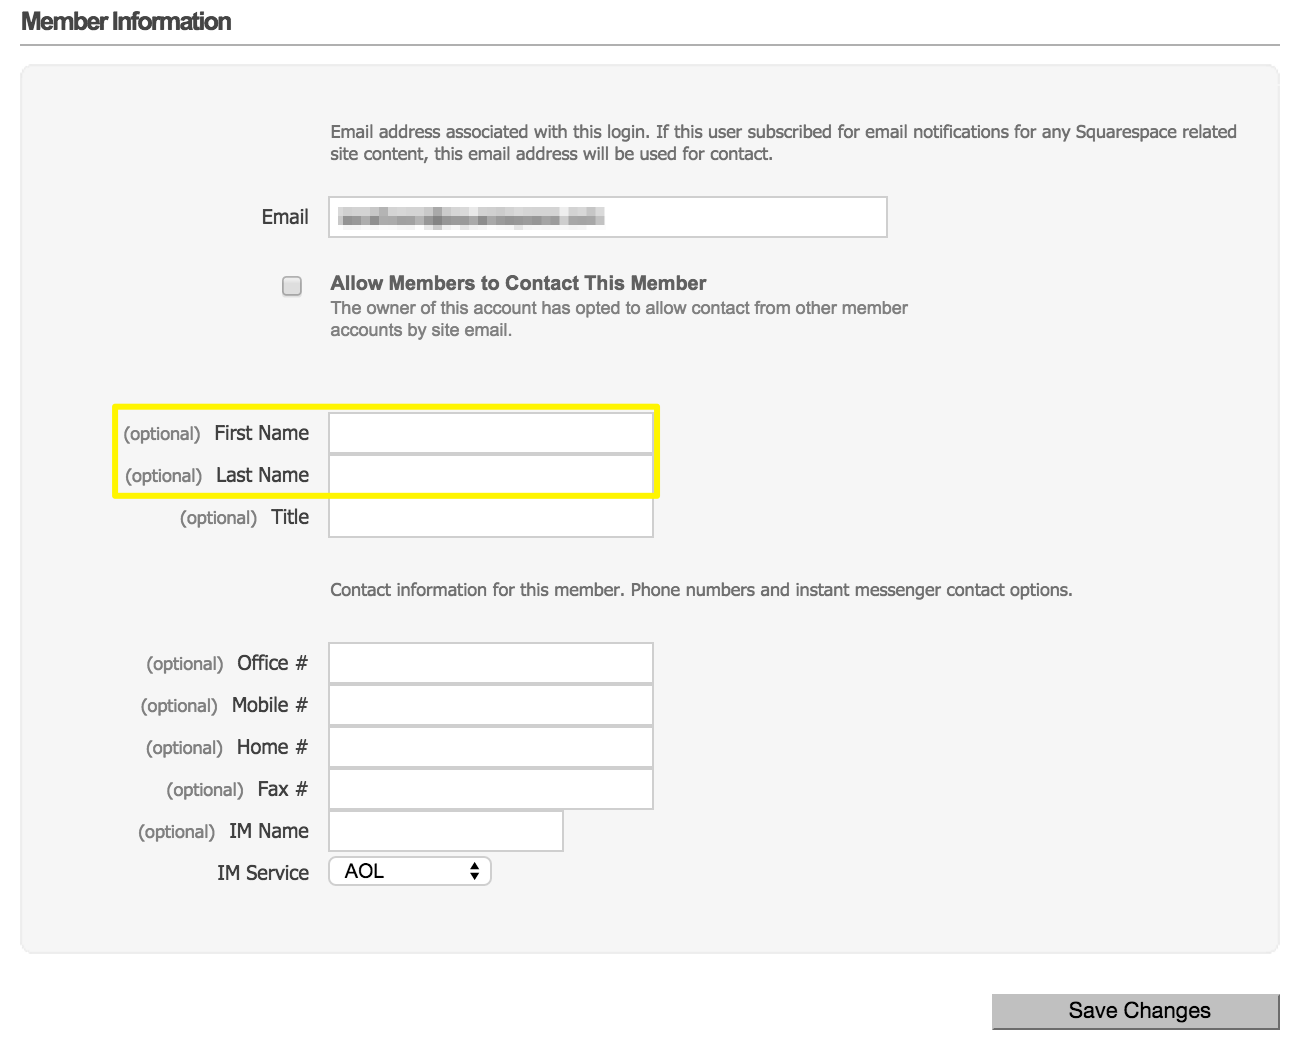Enable the Allow Members to Contact checkbox
1290x1044 pixels.
point(292,286)
